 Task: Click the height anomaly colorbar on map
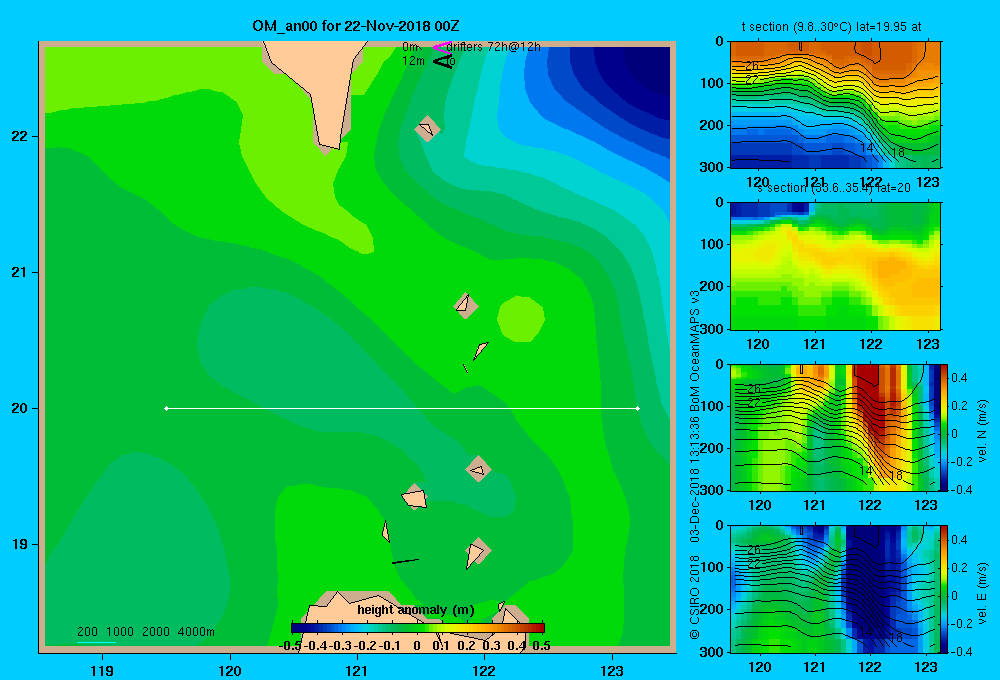pos(417,628)
